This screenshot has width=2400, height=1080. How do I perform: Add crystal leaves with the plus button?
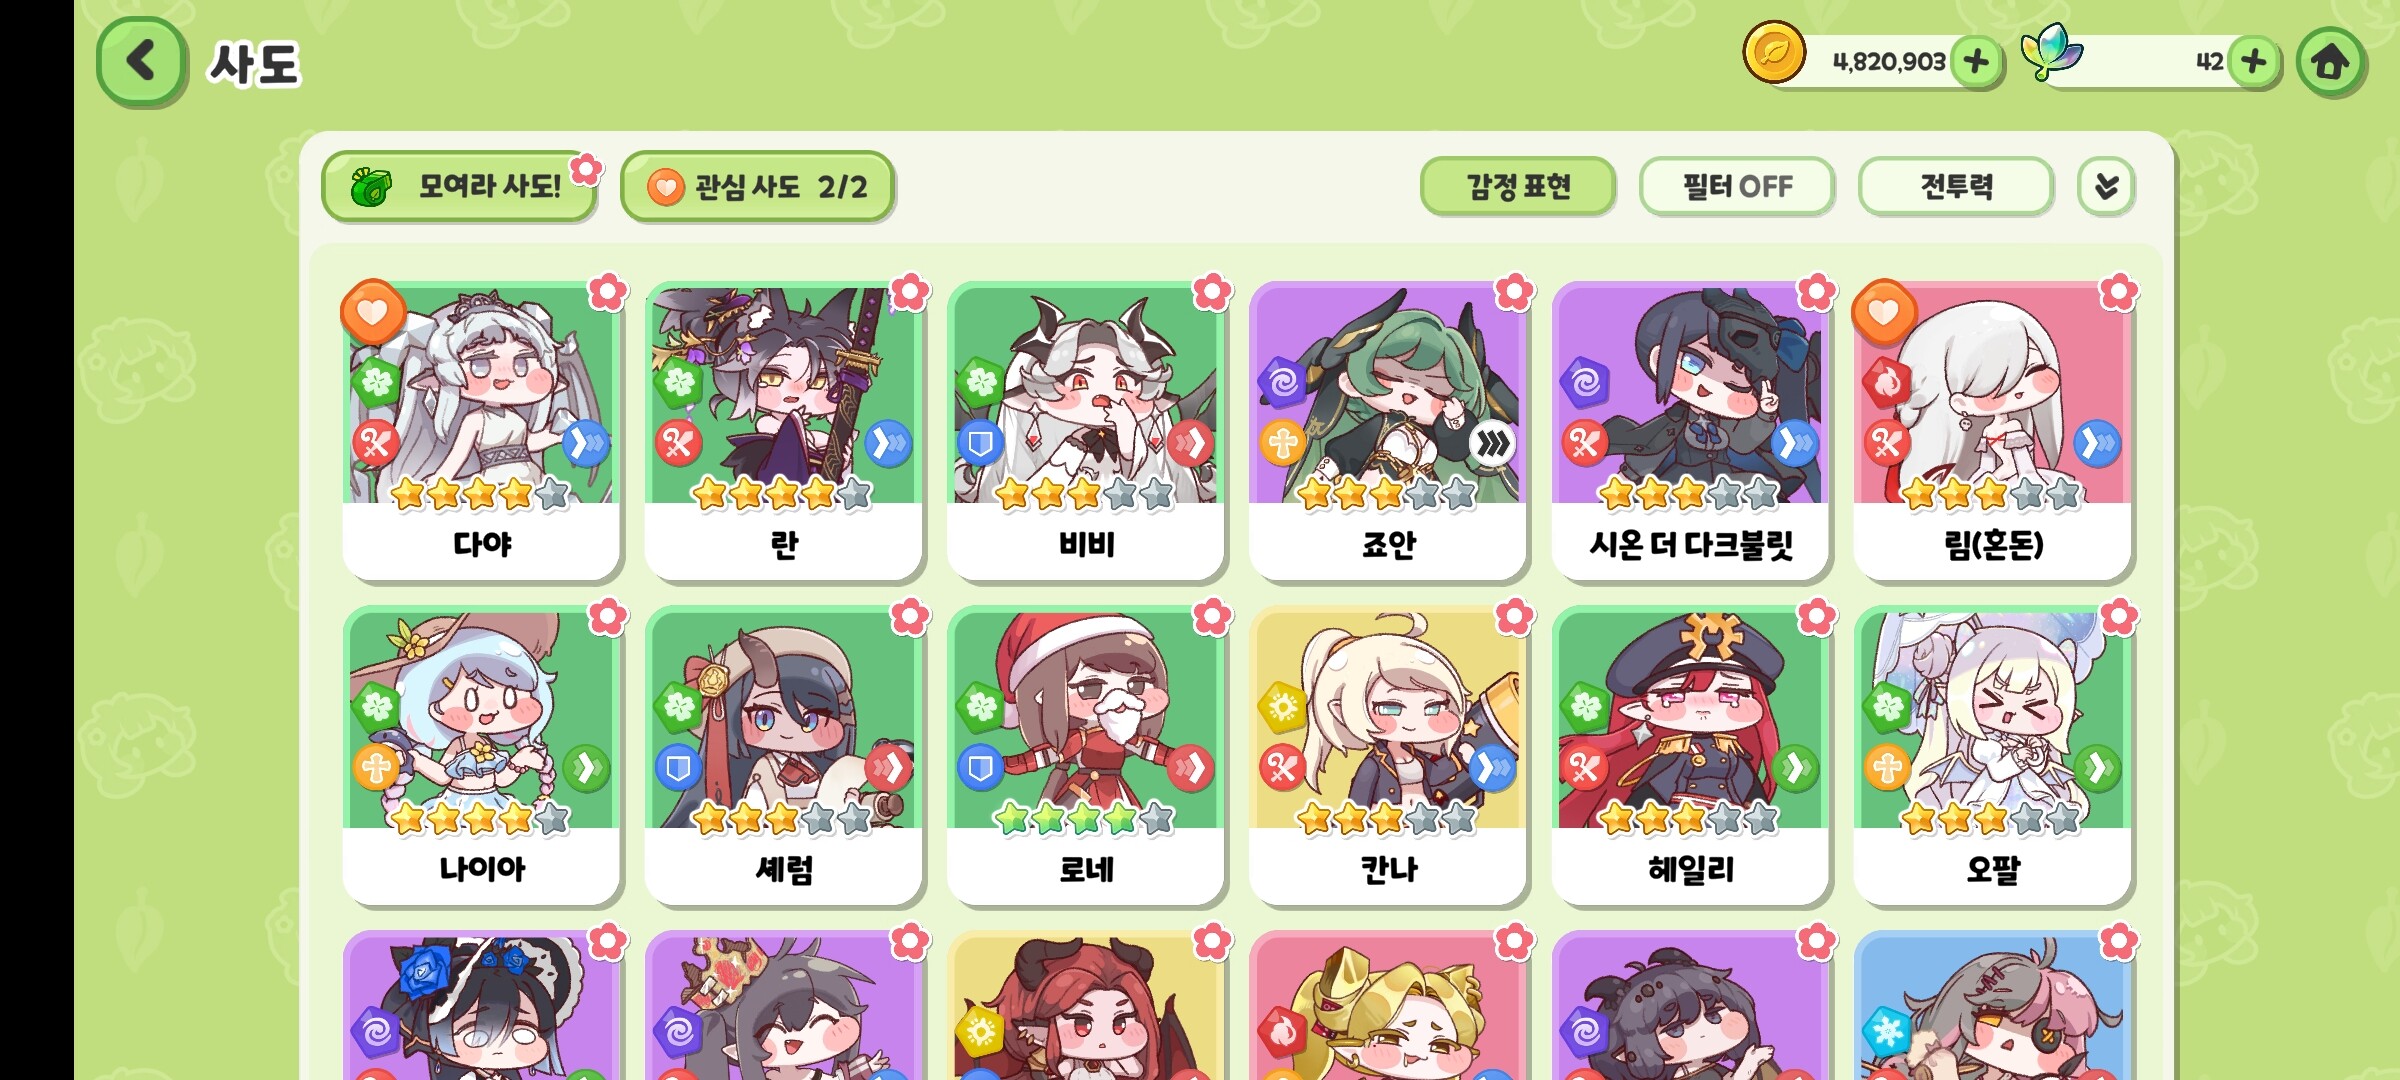[2254, 62]
